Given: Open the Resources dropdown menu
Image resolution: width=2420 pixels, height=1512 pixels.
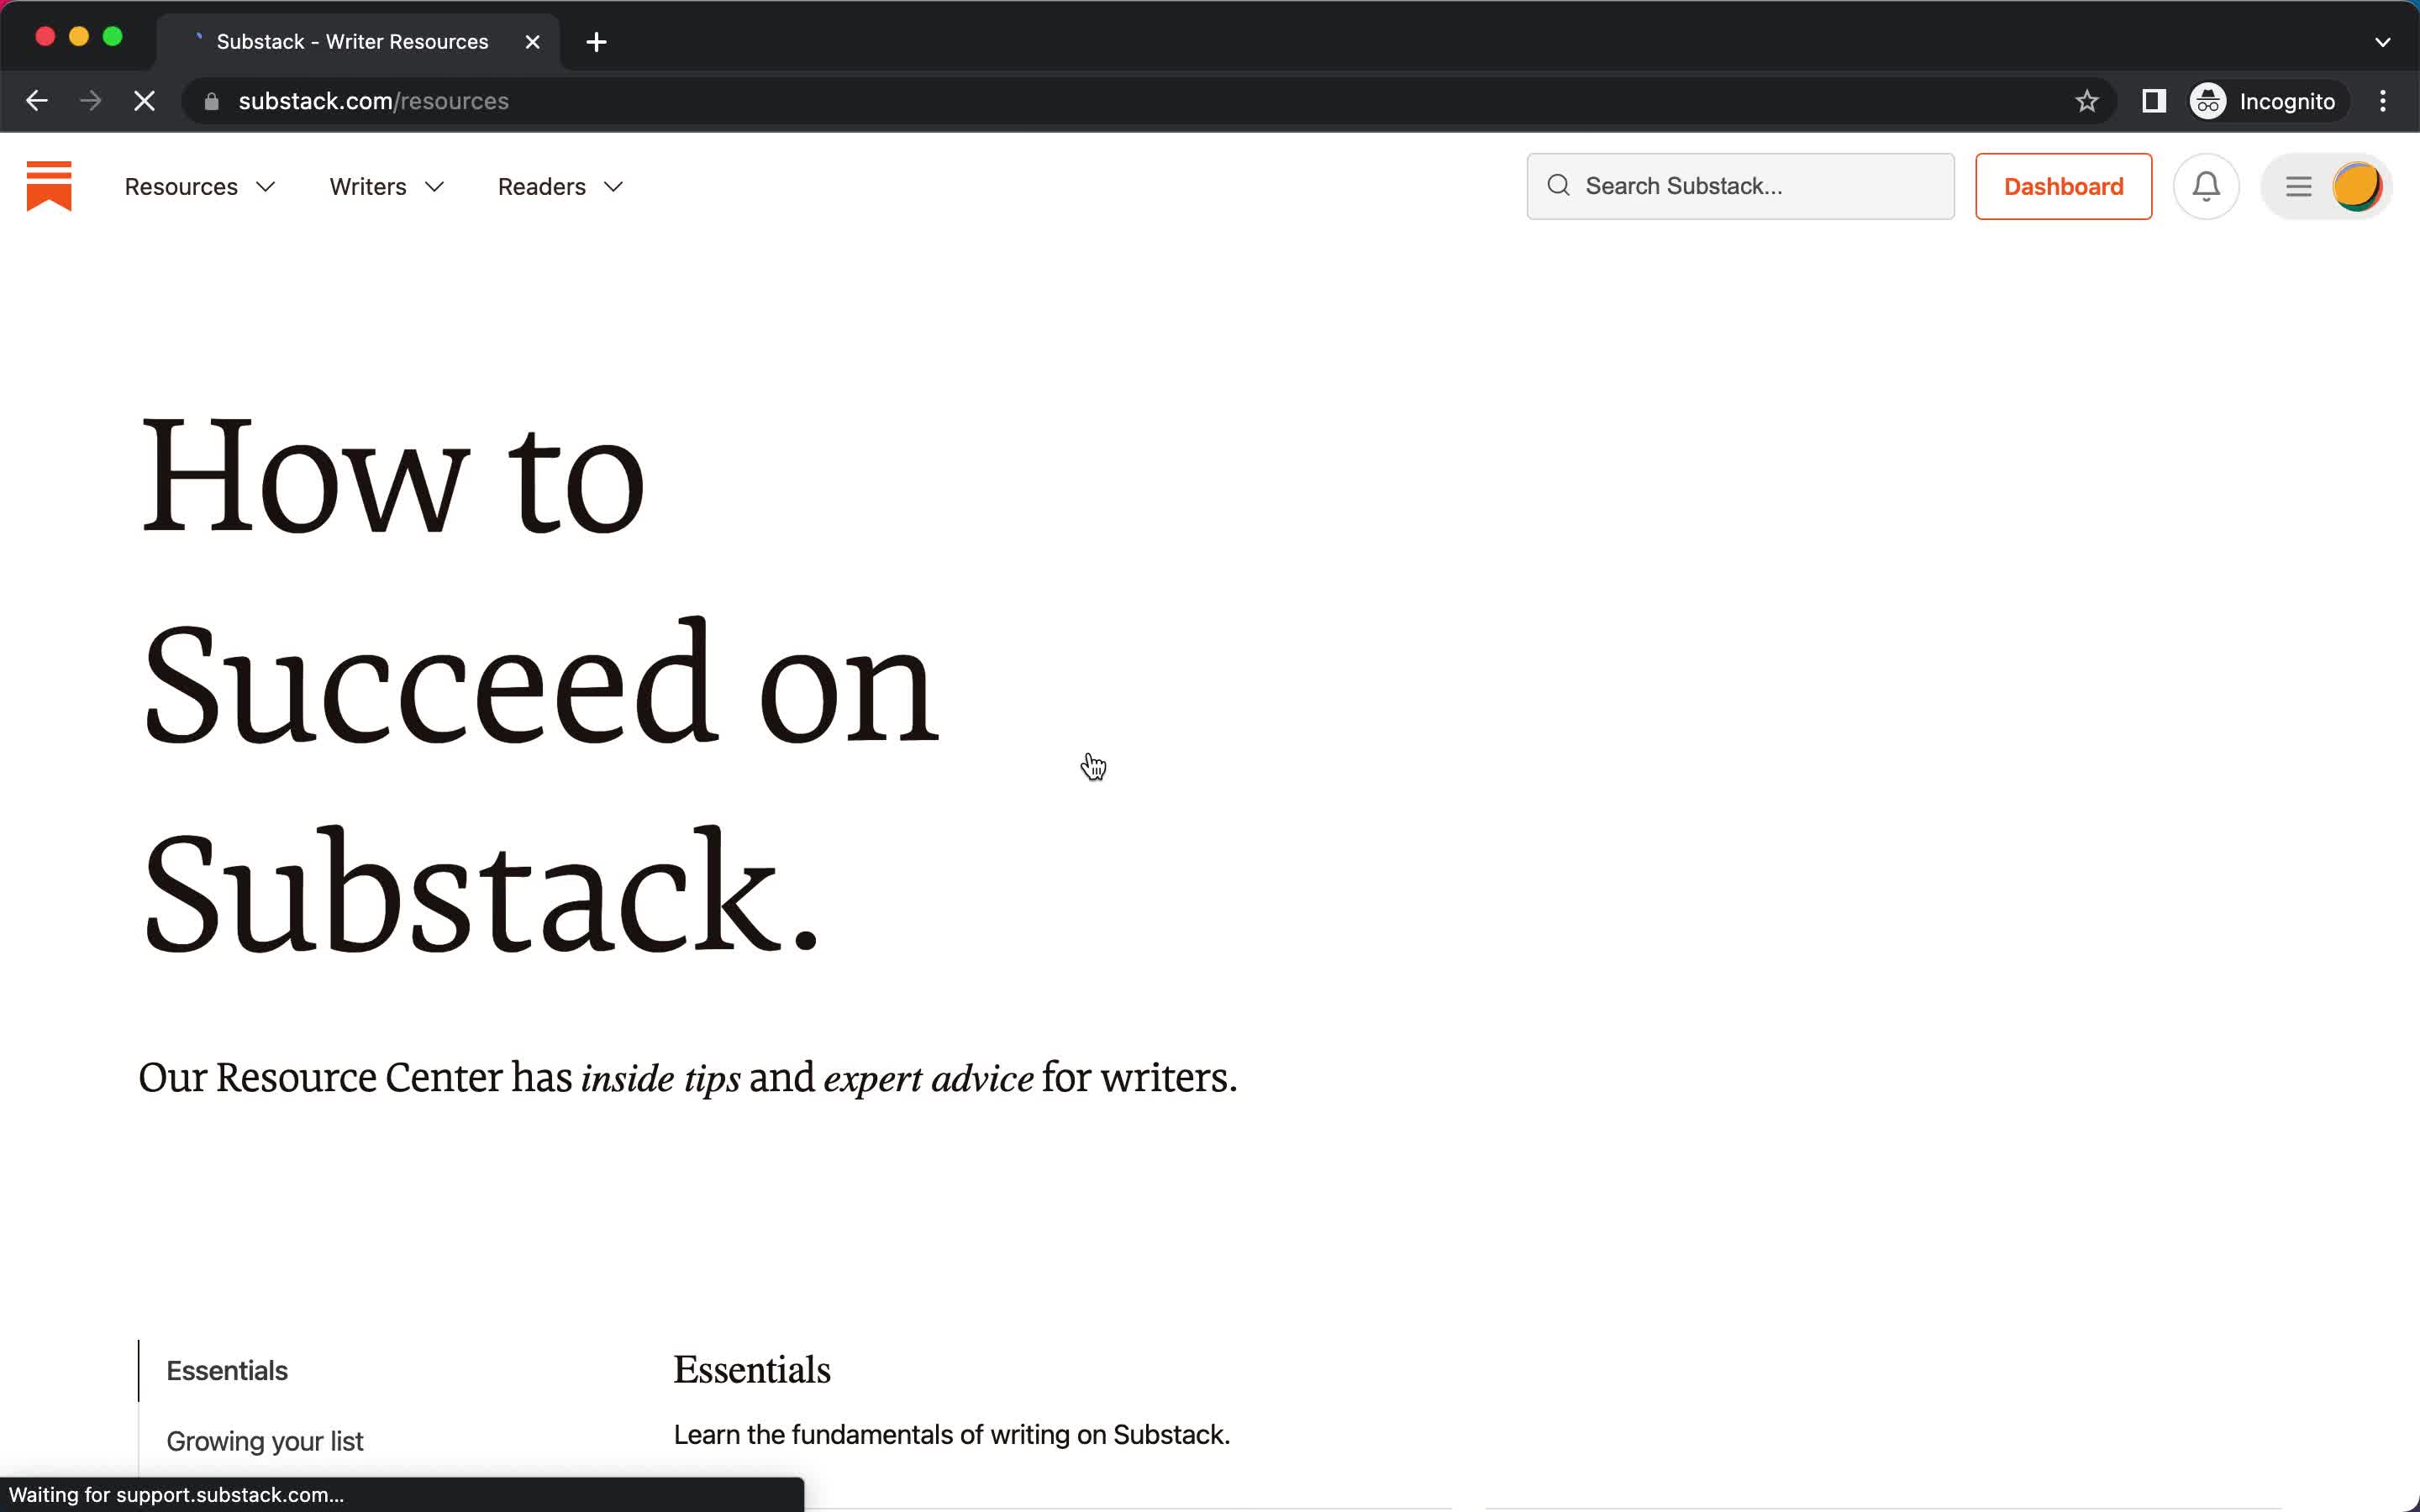Looking at the screenshot, I should [x=200, y=187].
